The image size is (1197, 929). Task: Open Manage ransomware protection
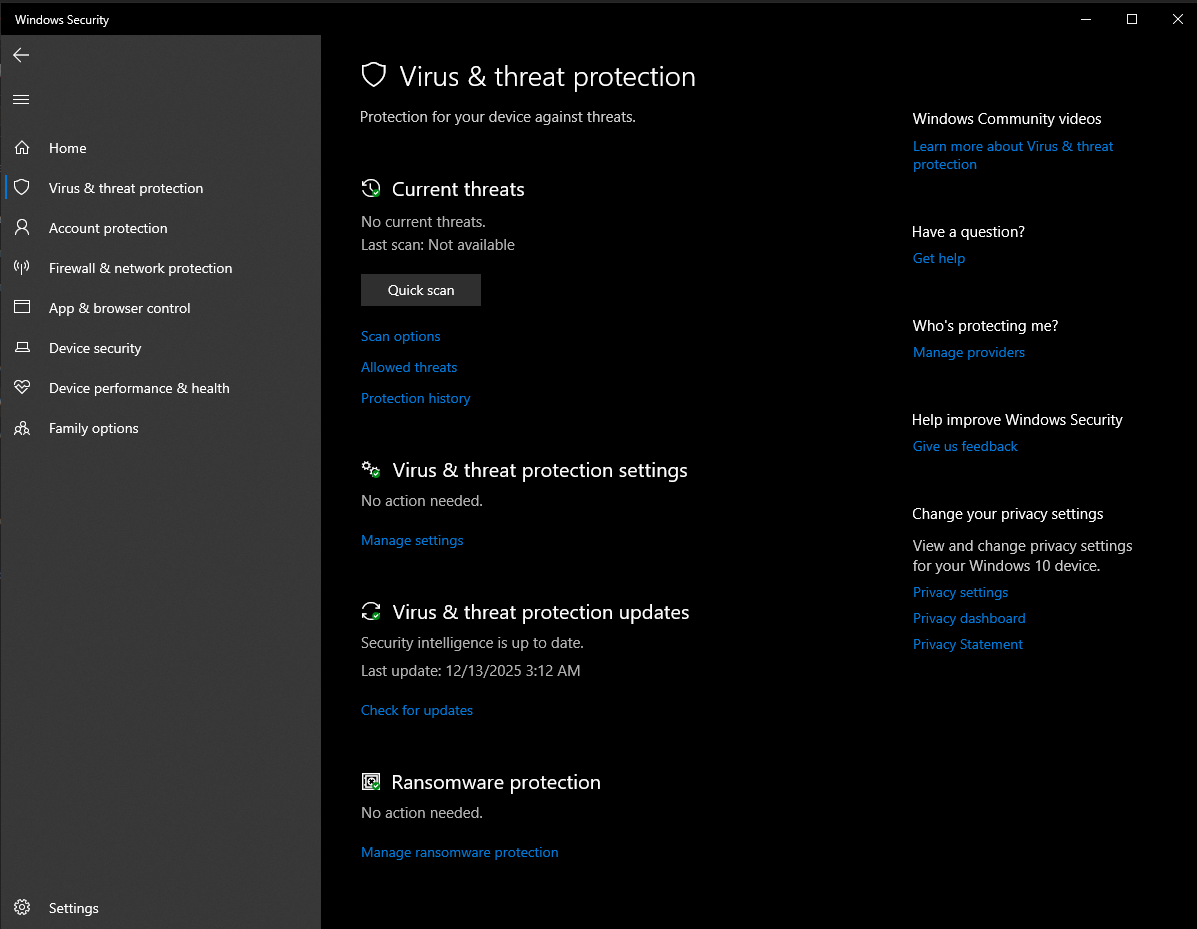pyautogui.click(x=459, y=852)
